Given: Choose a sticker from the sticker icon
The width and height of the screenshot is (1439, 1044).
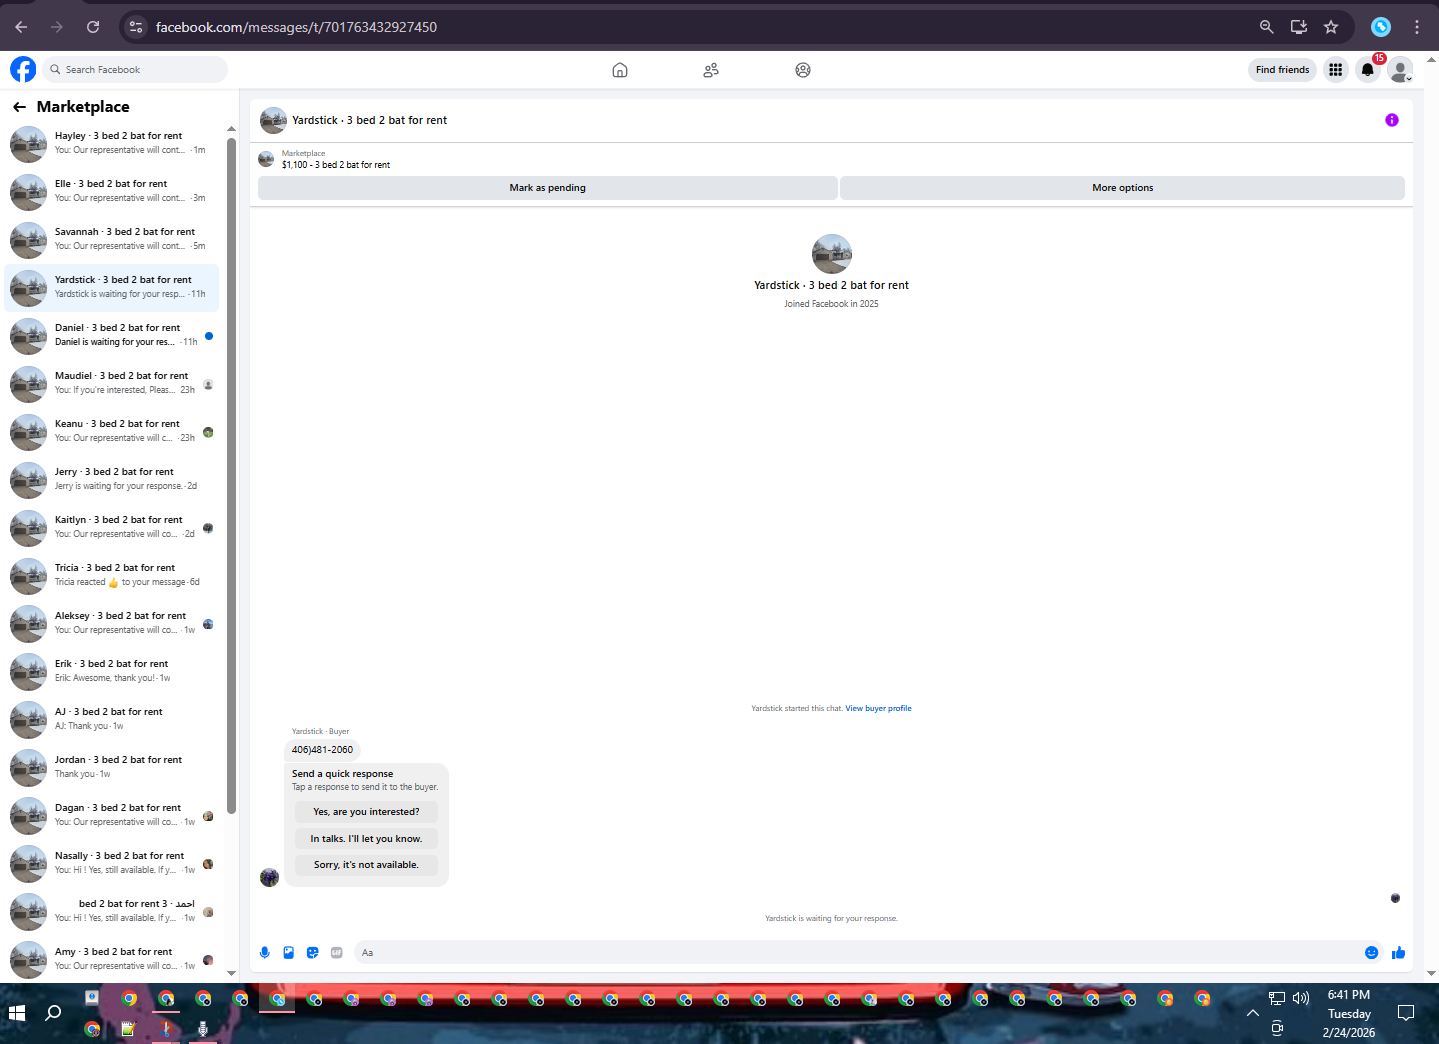Looking at the screenshot, I should (313, 953).
